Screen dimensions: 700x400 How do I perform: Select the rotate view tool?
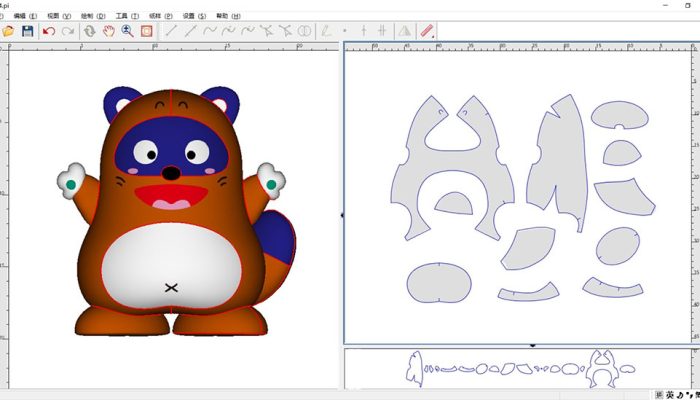[89, 31]
